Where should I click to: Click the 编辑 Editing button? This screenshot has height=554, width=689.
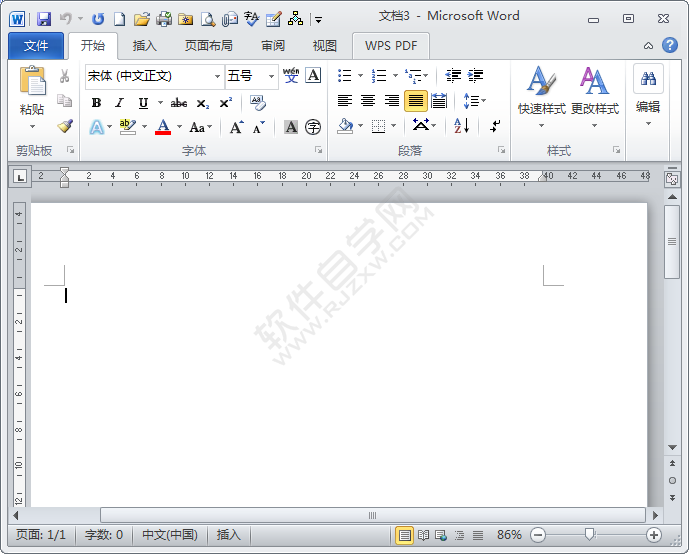pyautogui.click(x=648, y=96)
